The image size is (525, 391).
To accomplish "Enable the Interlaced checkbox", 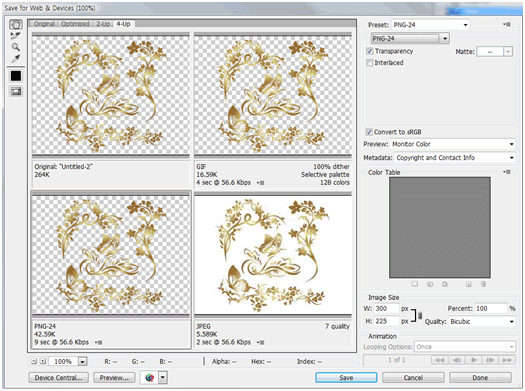I will [370, 63].
